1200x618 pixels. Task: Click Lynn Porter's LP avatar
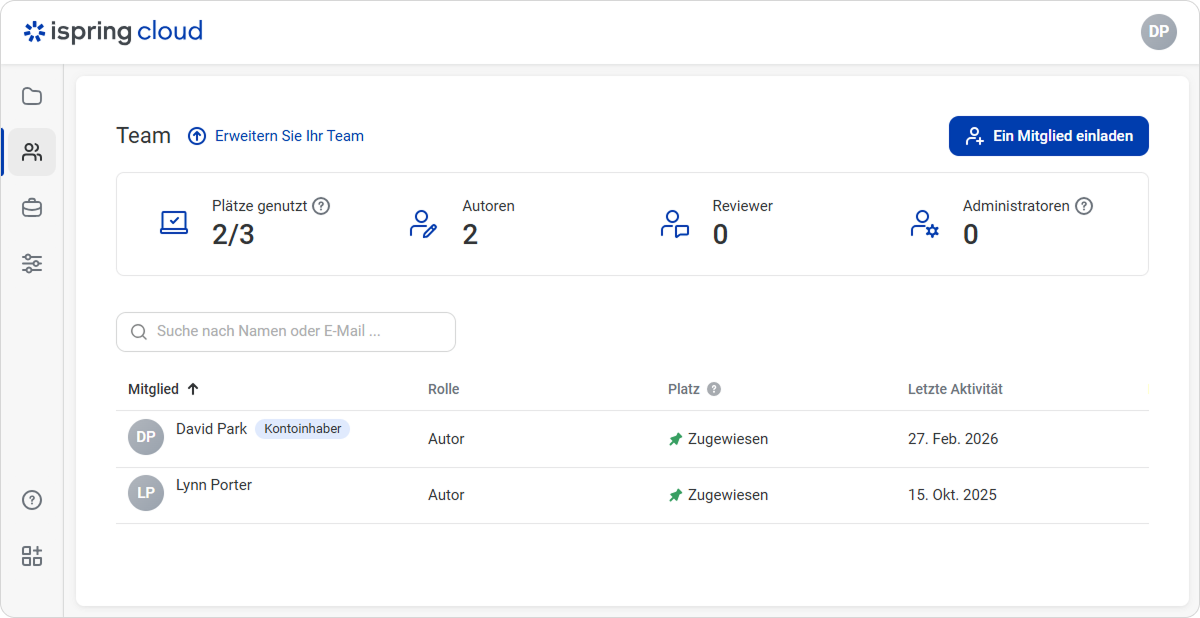coord(146,493)
